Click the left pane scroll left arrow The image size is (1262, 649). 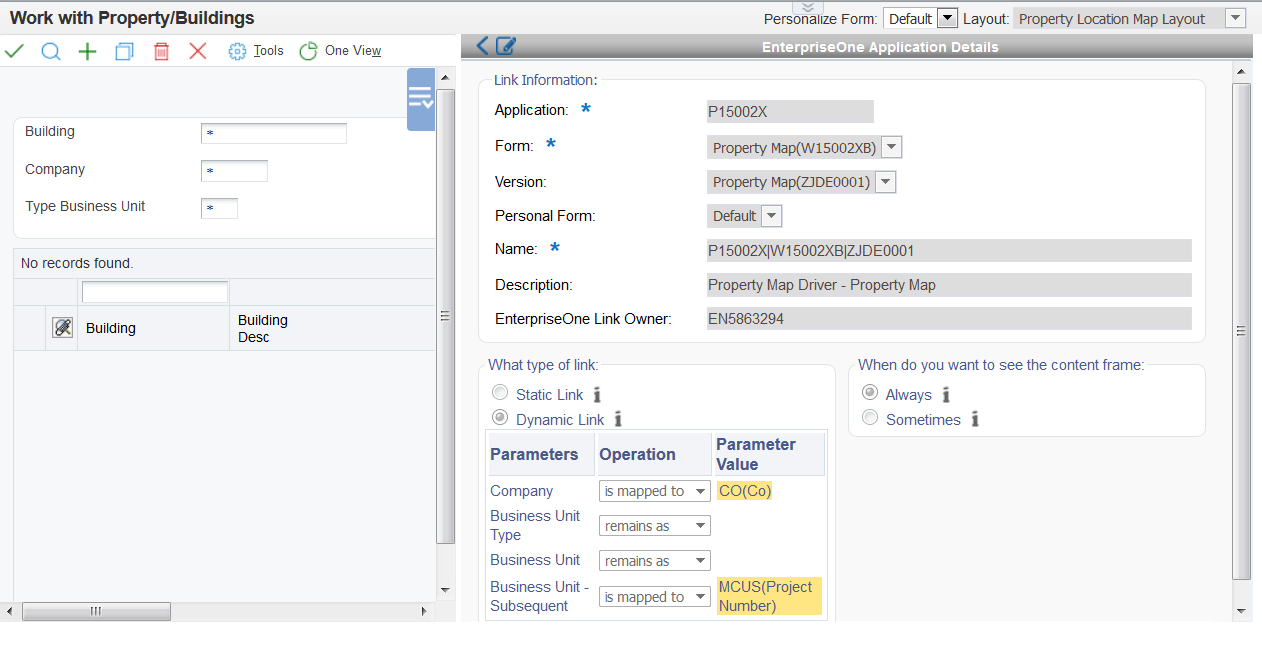coord(9,611)
